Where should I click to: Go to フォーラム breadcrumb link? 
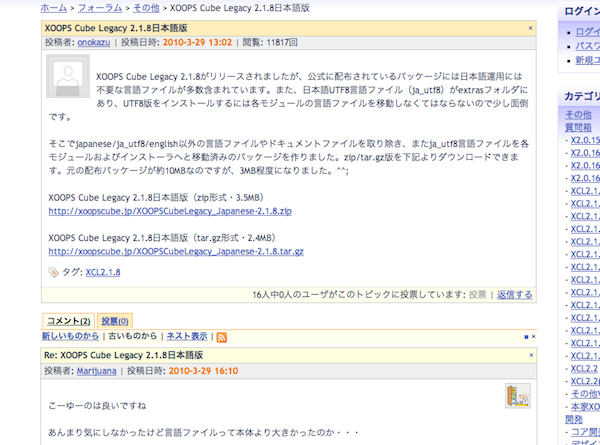[x=100, y=8]
